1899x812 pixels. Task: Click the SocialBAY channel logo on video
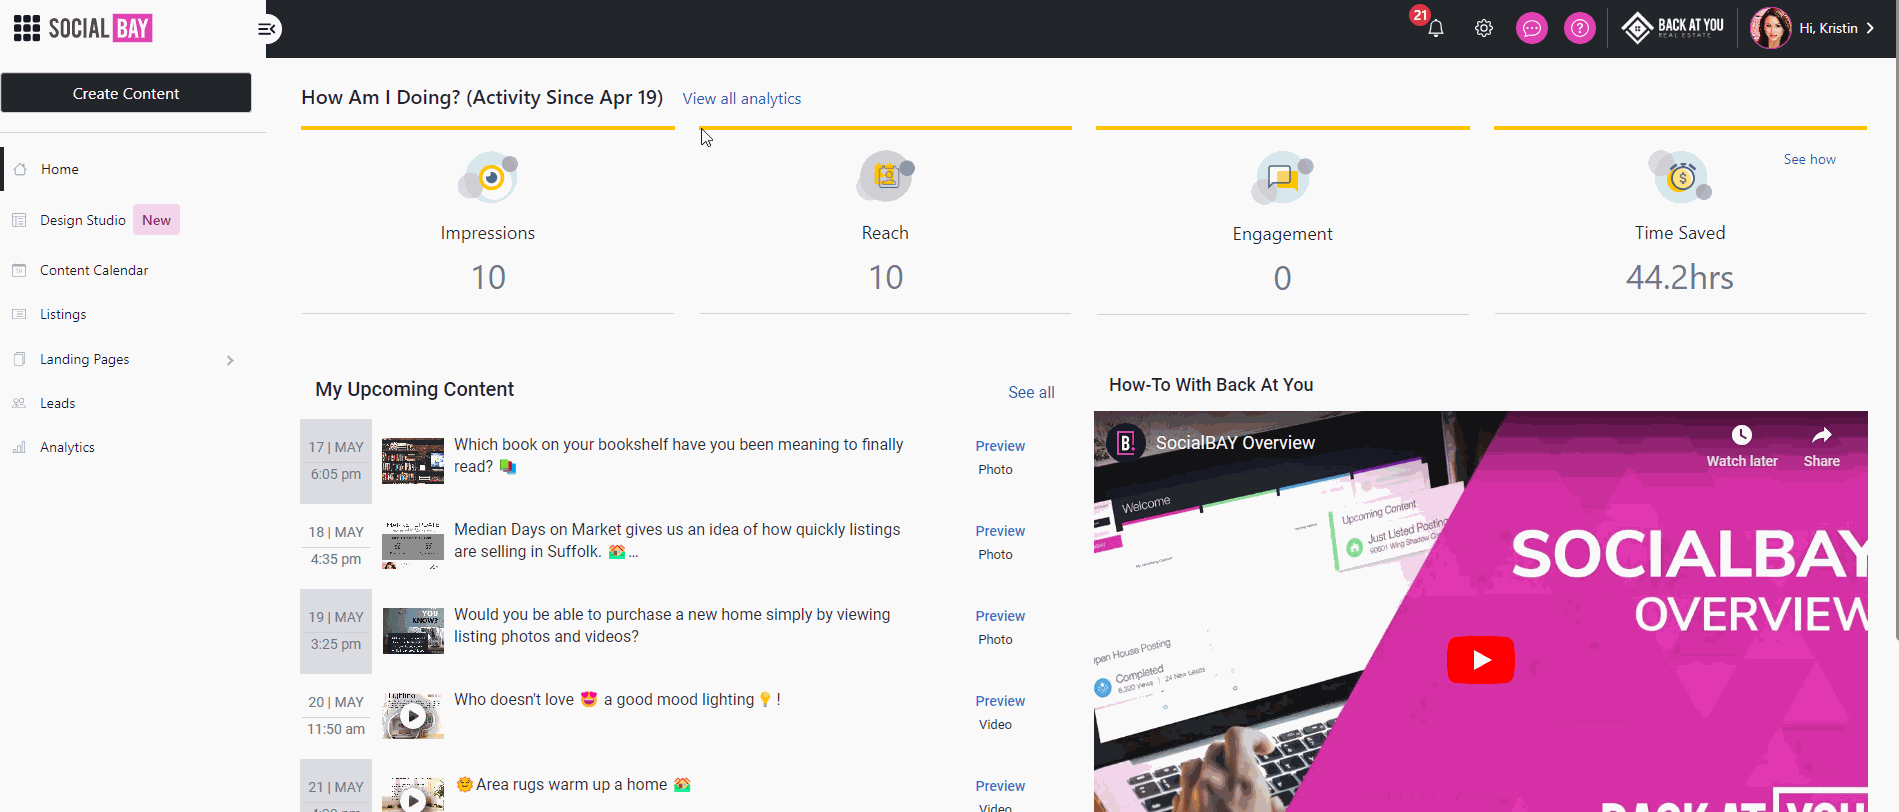click(x=1126, y=442)
